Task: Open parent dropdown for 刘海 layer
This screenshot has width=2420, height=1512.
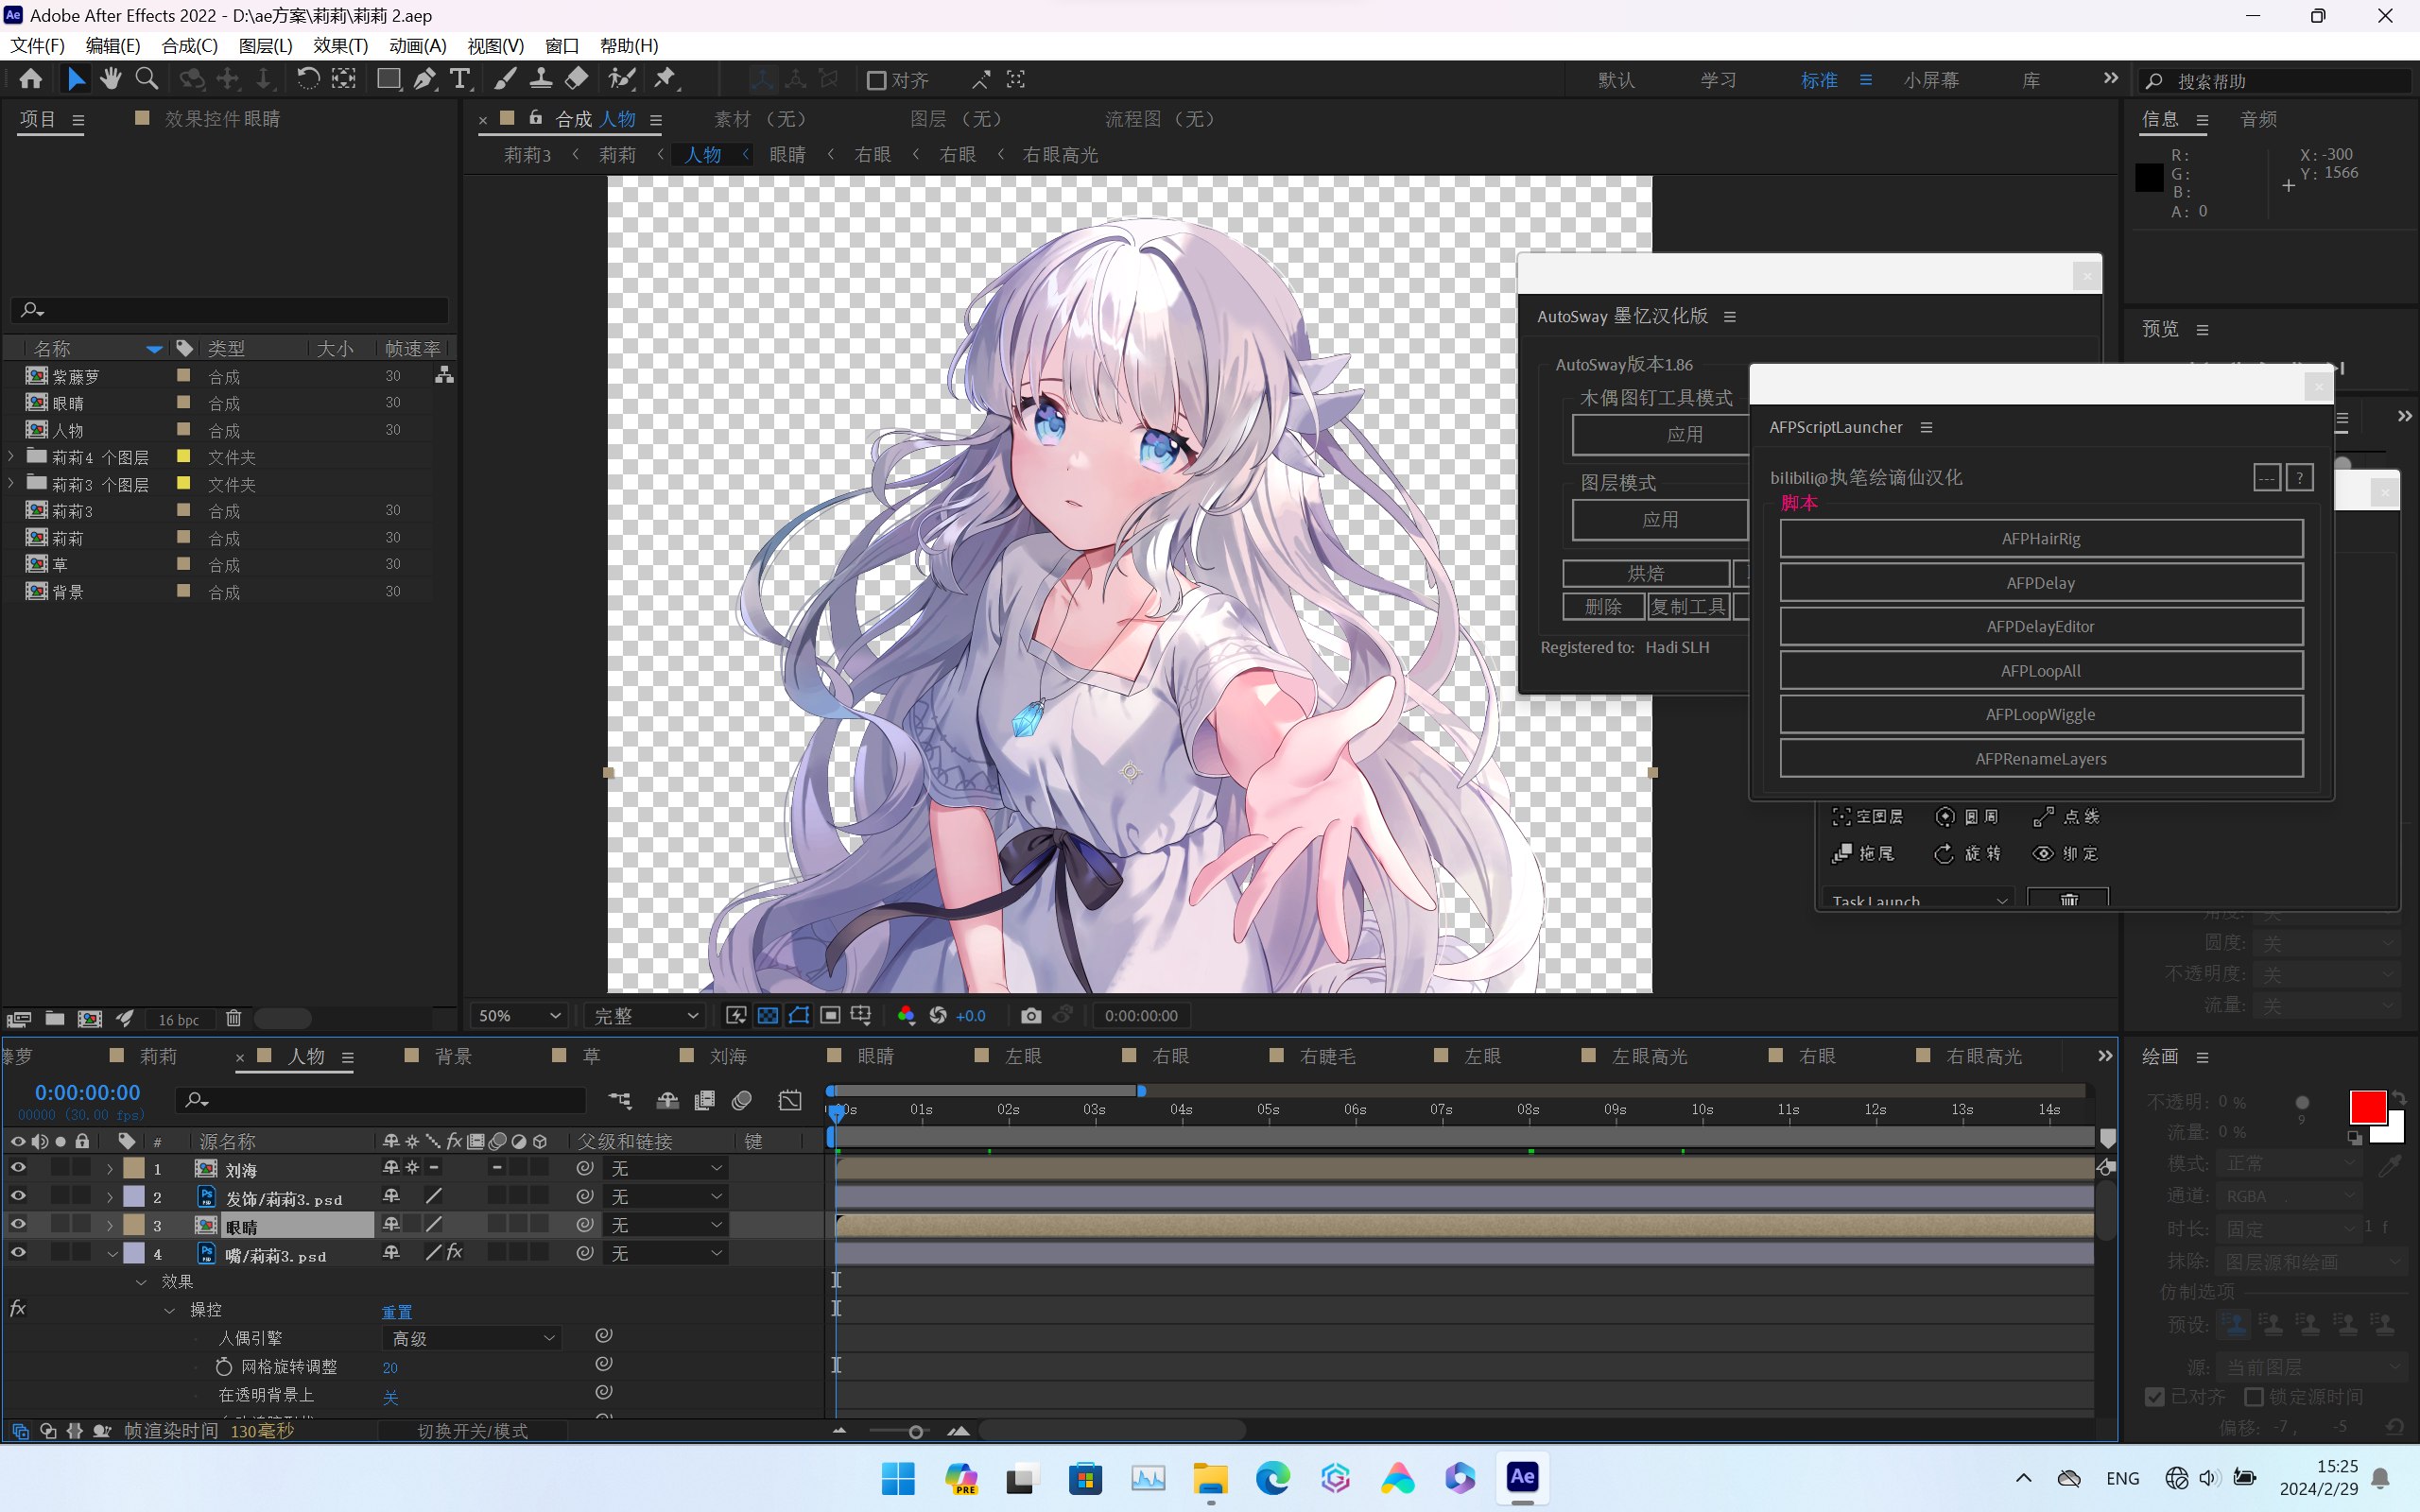Action: click(x=666, y=1168)
